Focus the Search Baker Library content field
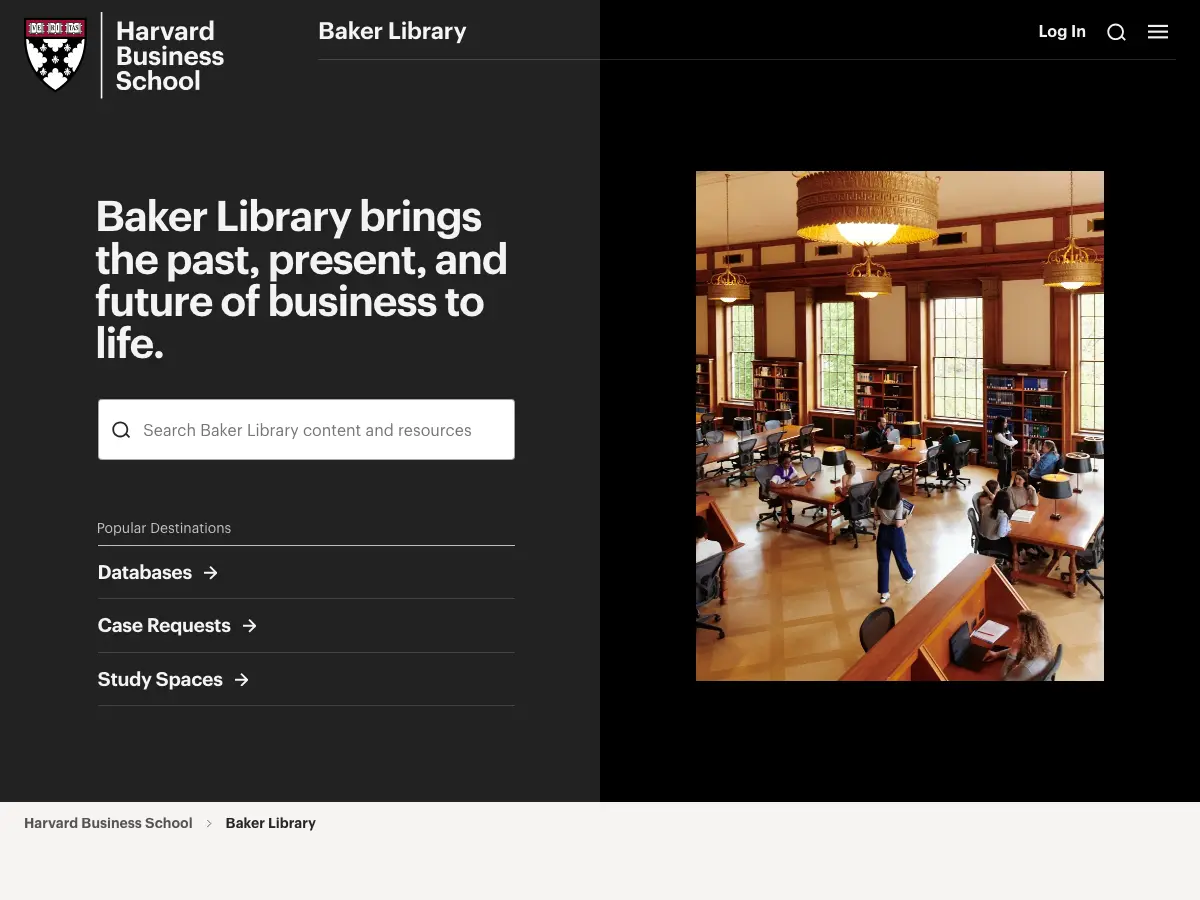 point(306,430)
